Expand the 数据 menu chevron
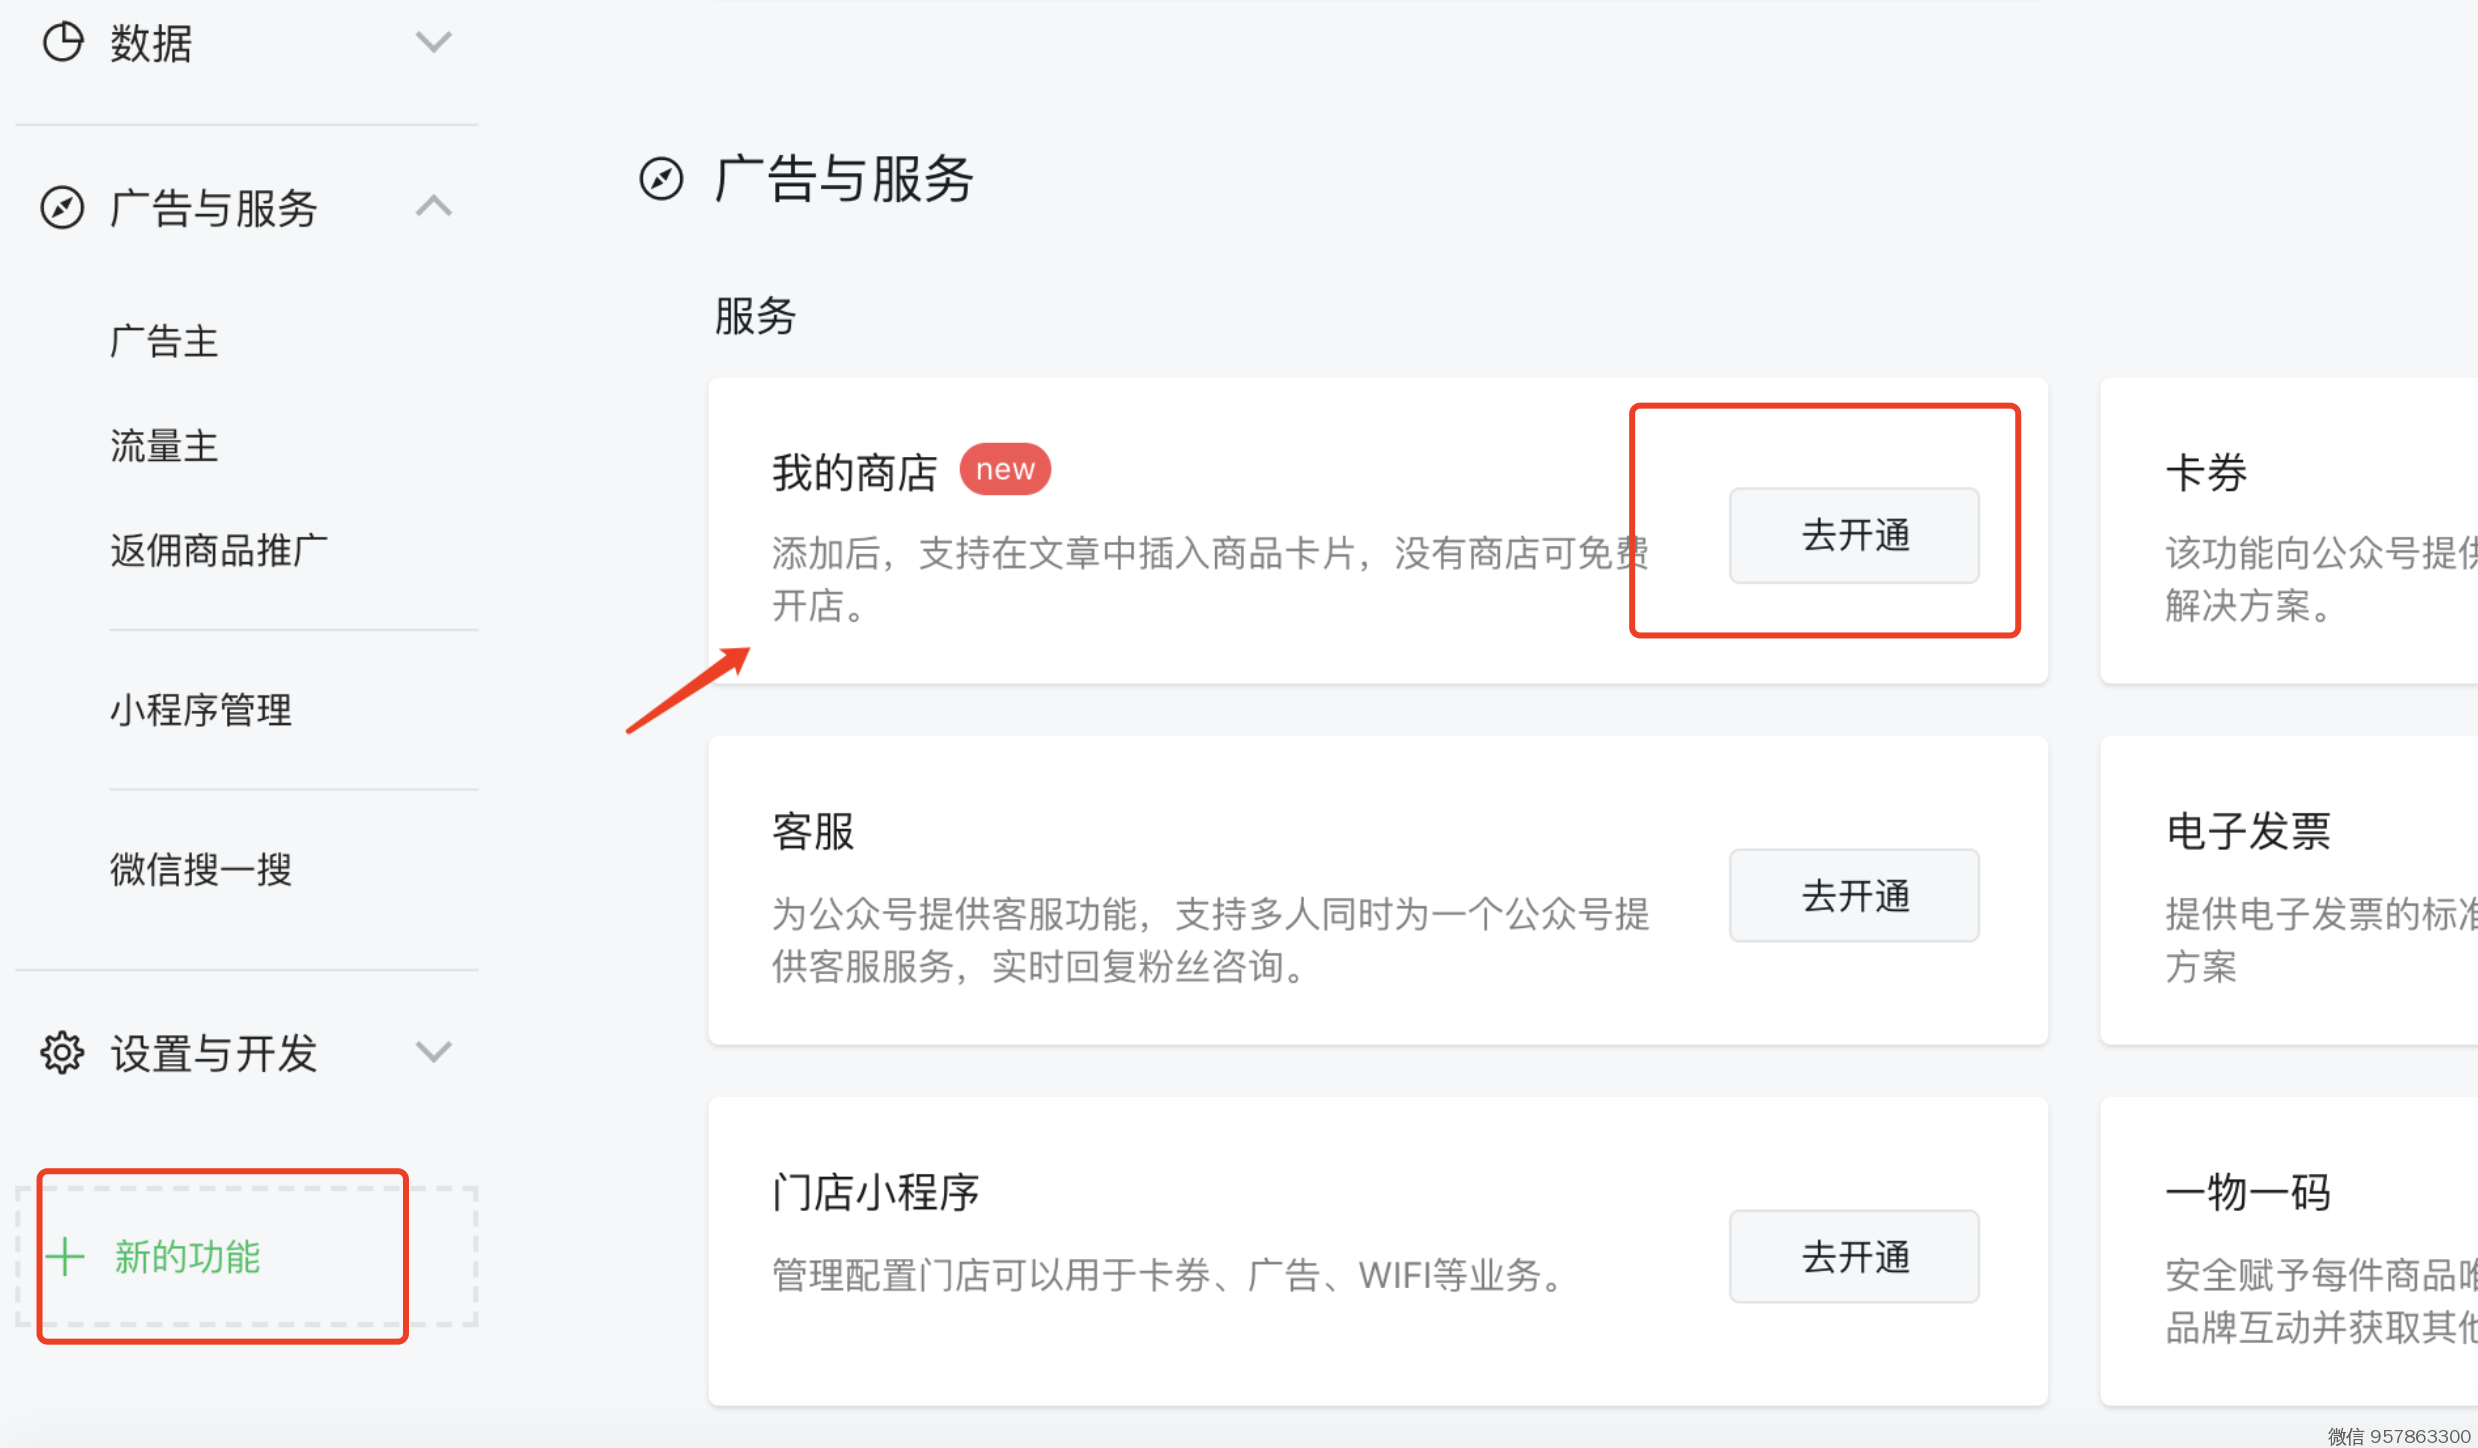 pyautogui.click(x=433, y=42)
